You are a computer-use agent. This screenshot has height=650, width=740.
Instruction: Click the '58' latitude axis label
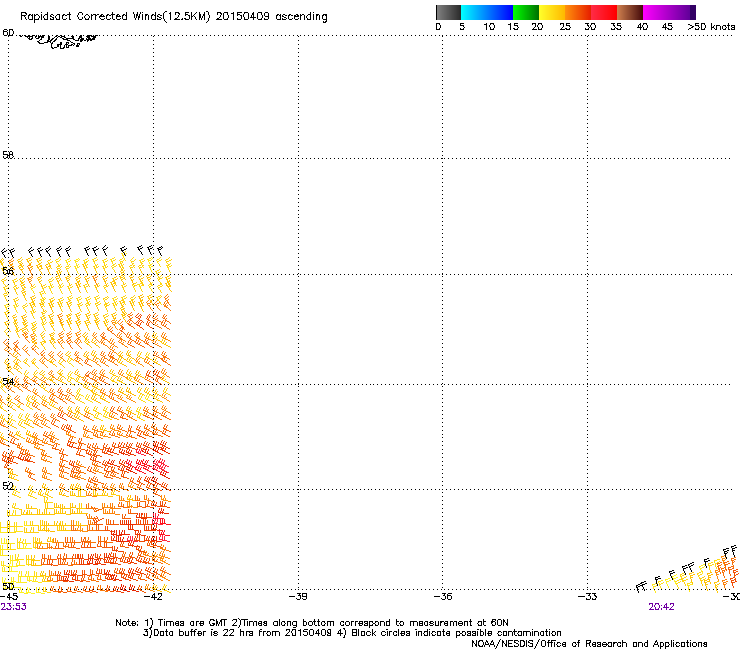8,155
